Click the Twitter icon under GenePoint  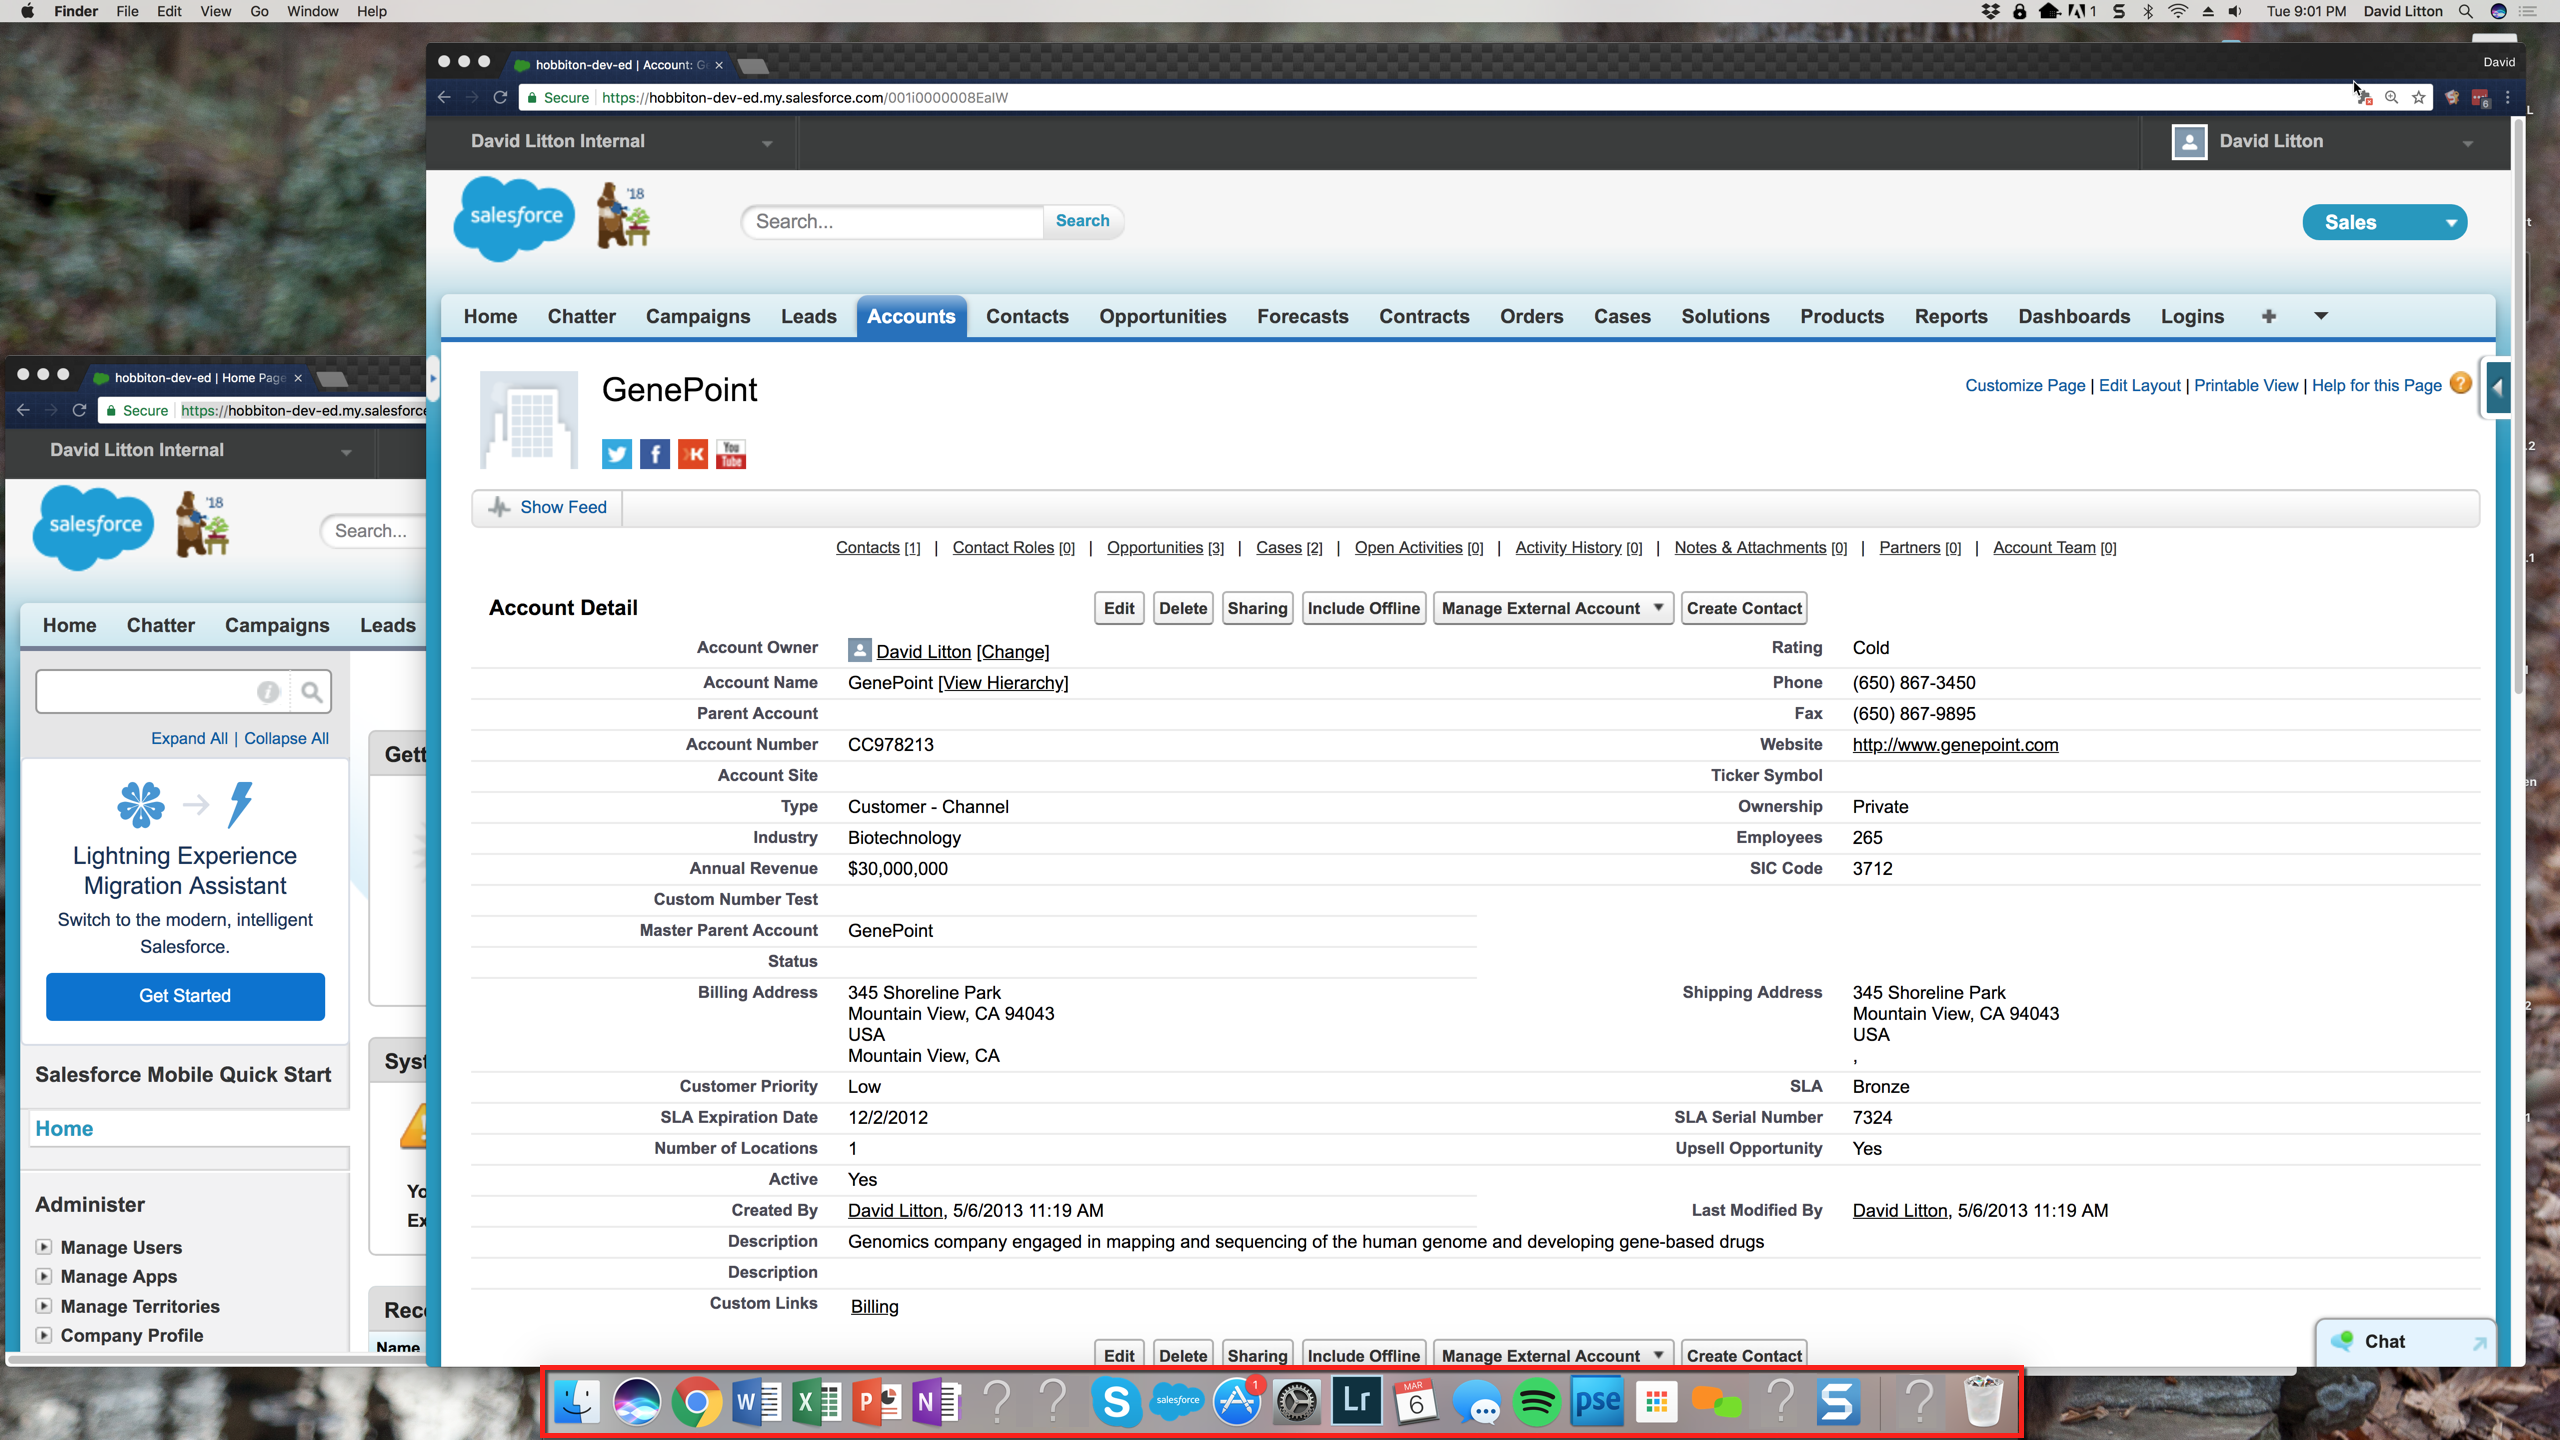[x=616, y=454]
